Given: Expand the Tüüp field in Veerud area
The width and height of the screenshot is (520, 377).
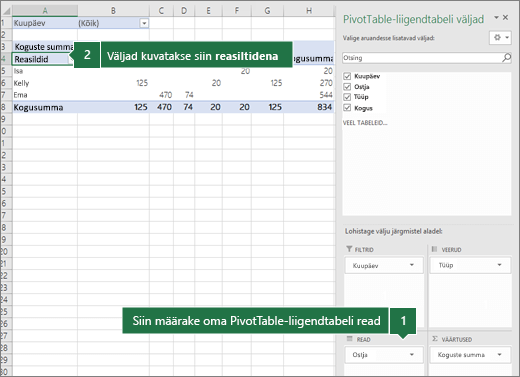Looking at the screenshot, I should click(x=499, y=265).
